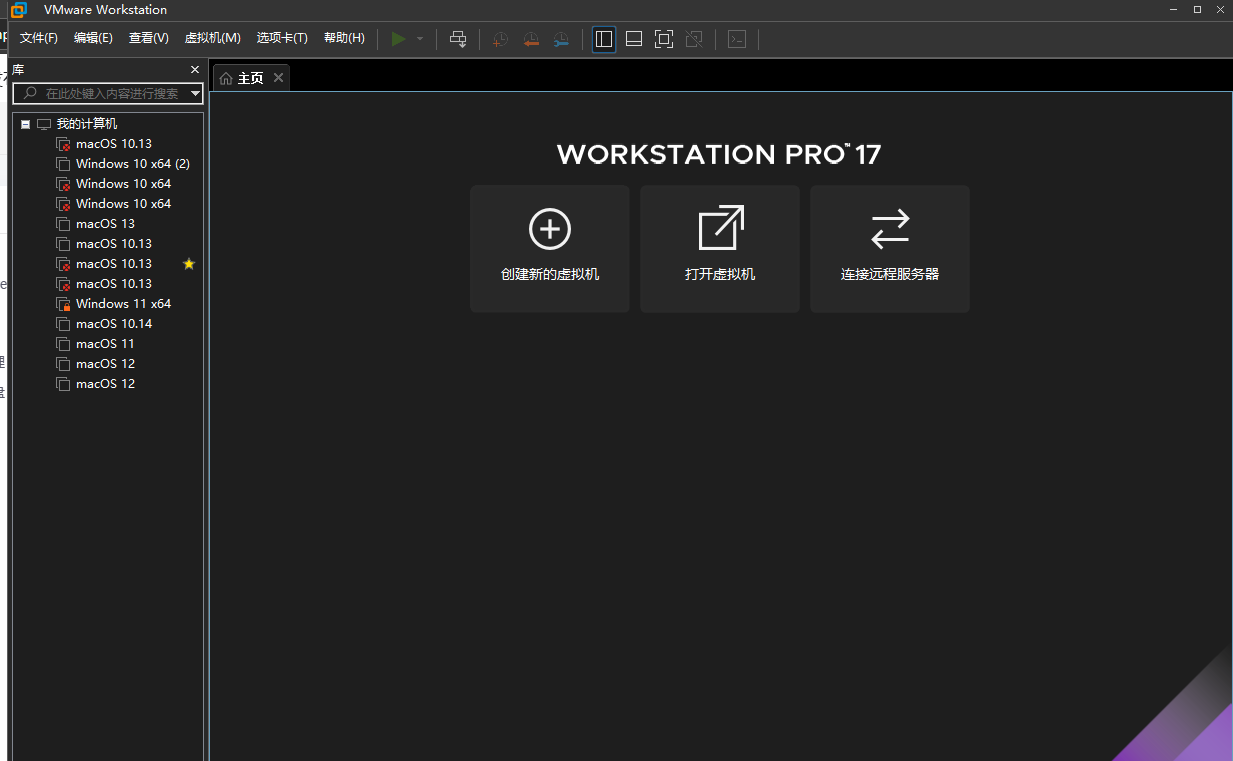Viewport: 1233px width, 761px height.
Task: Select the starred macOS 10.13 entry
Action: (114, 264)
